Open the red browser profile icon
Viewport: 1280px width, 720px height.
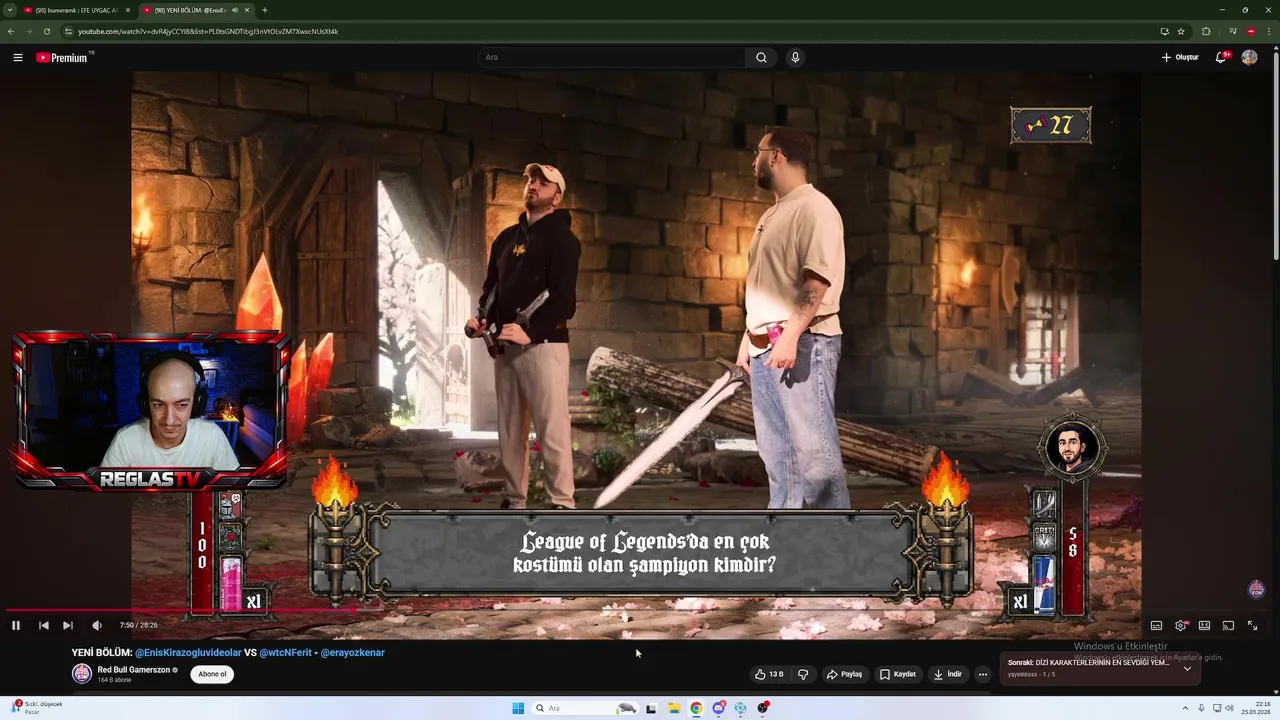point(1251,31)
